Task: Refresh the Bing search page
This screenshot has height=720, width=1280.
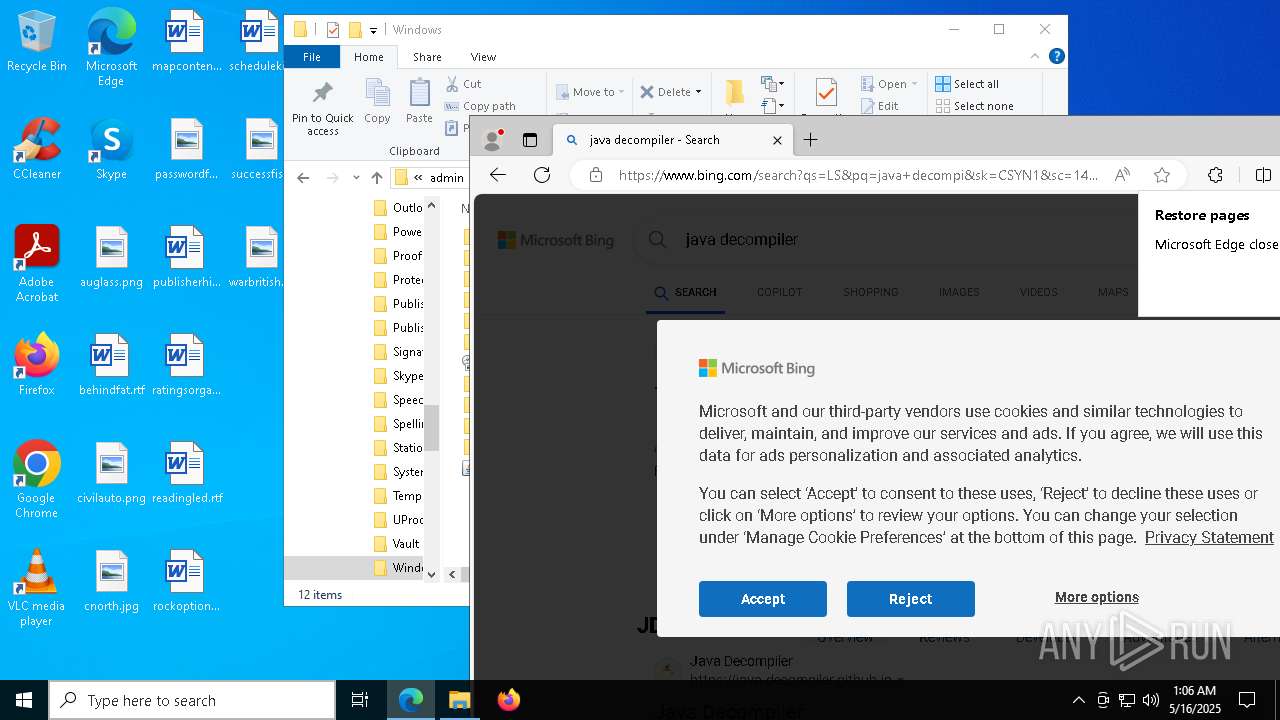Action: click(x=542, y=175)
